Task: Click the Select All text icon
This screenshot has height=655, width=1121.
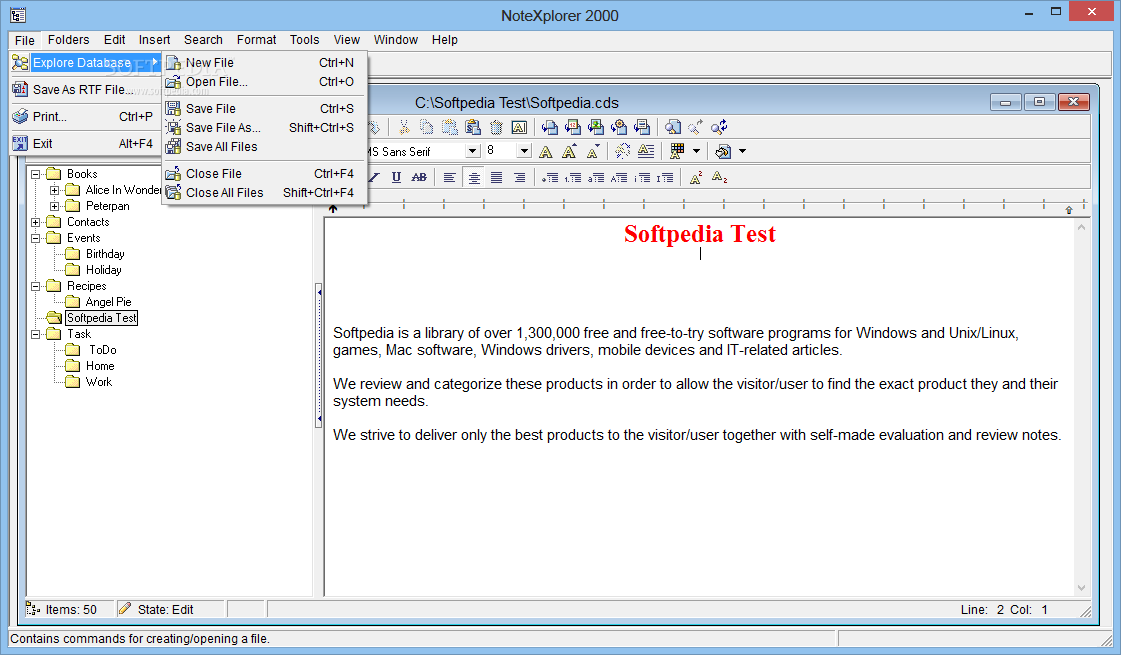Action: pyautogui.click(x=519, y=127)
